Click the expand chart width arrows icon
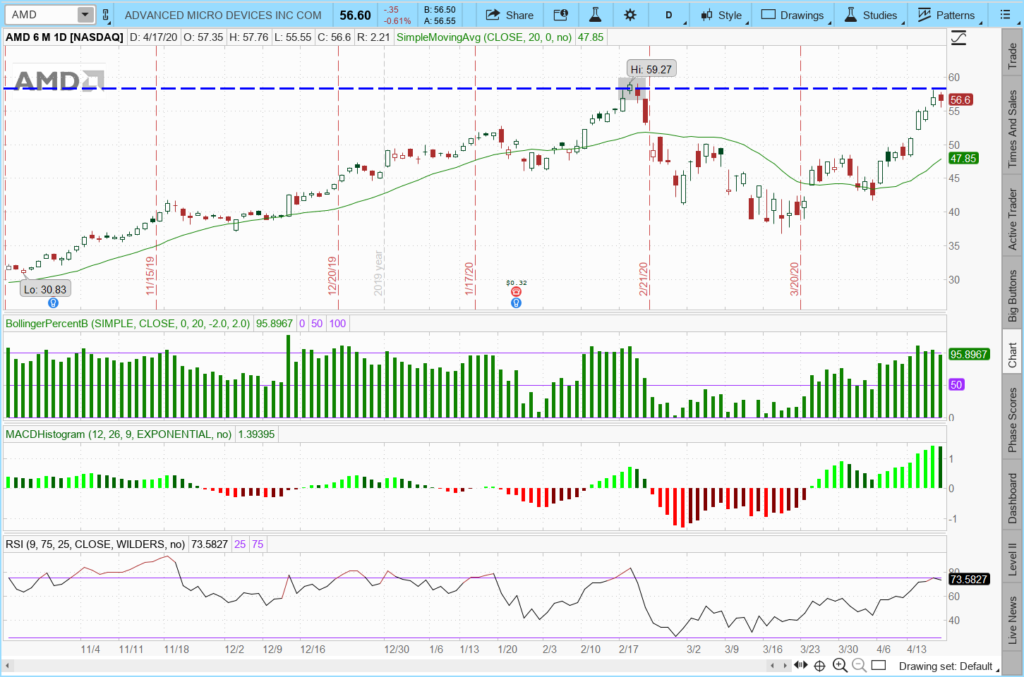The width and height of the screenshot is (1024, 677). [x=801, y=665]
